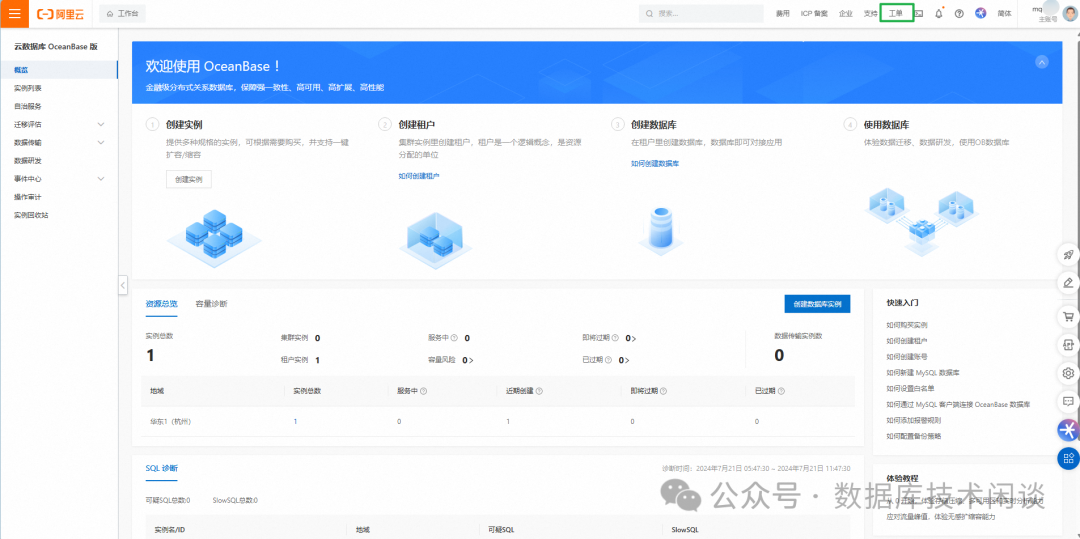Switch to the 资源总览 tab
This screenshot has height=539, width=1080.
(161, 304)
